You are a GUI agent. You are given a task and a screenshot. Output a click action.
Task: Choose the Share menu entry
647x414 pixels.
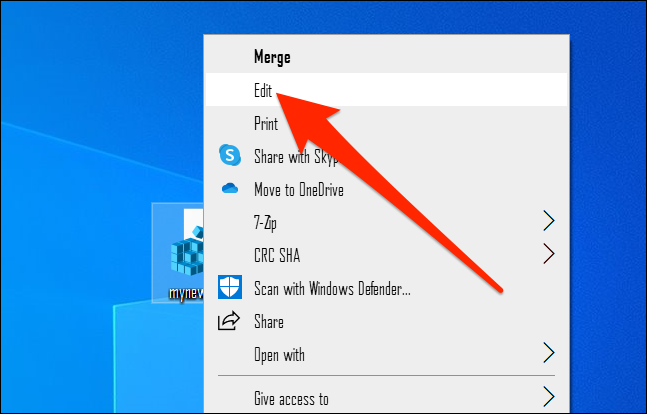(x=387, y=321)
